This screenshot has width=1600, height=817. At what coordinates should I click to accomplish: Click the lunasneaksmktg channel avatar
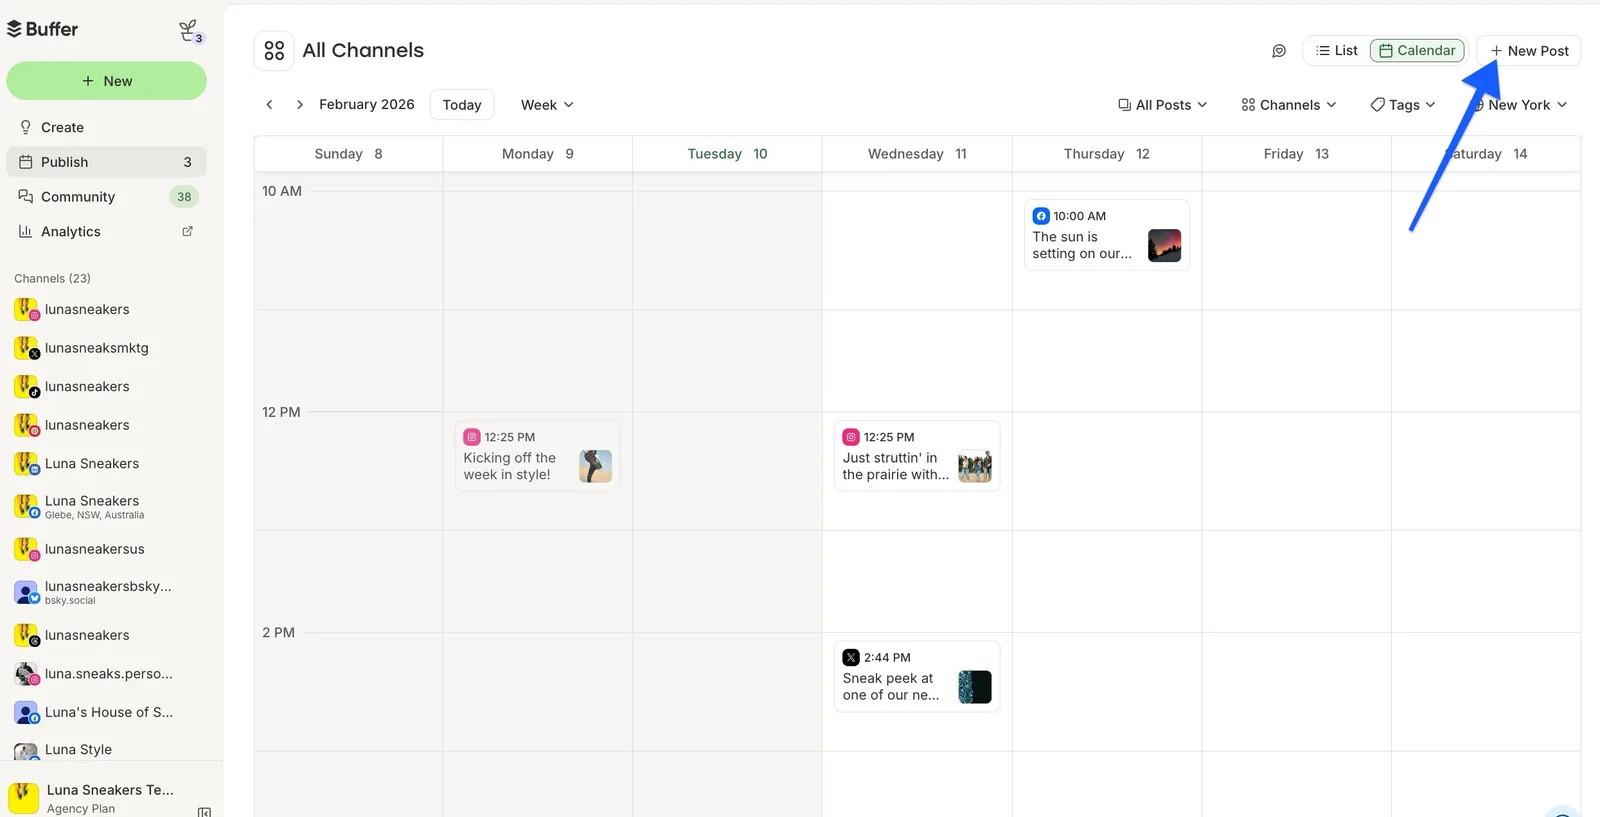coord(26,348)
